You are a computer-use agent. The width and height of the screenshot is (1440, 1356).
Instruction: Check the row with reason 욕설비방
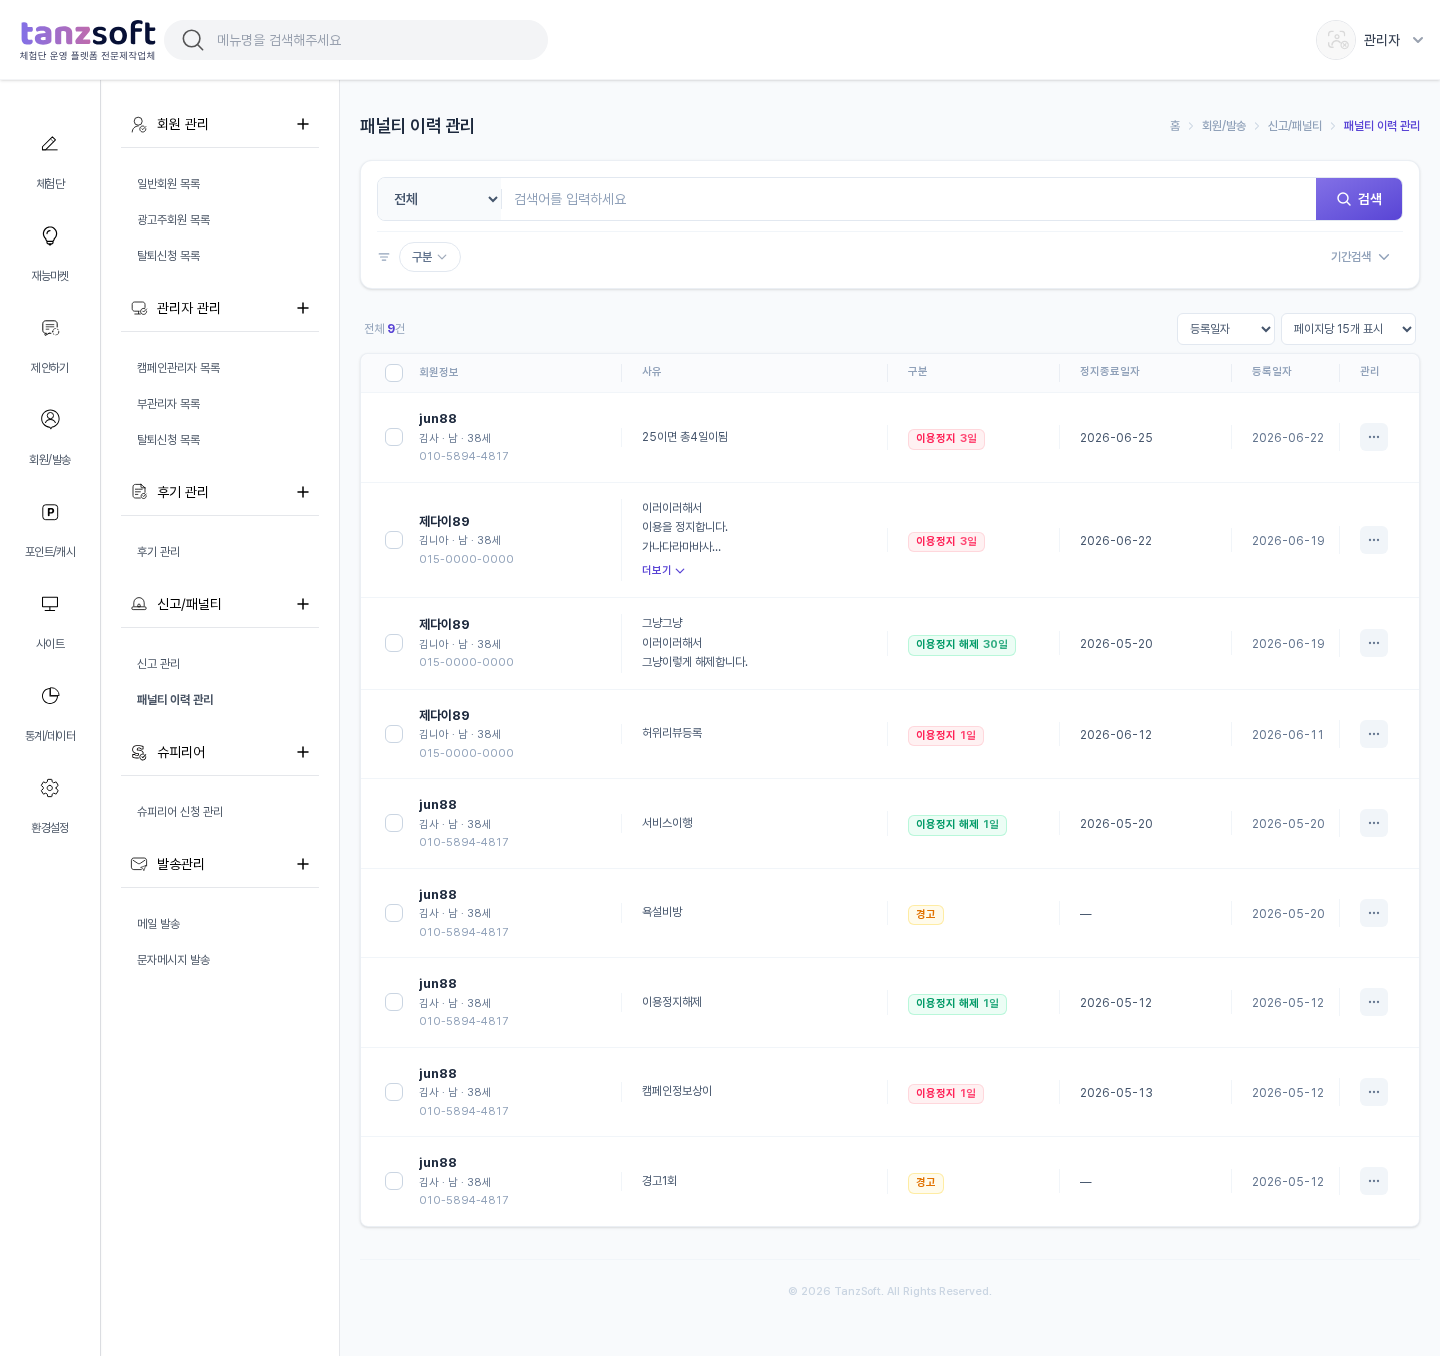click(x=394, y=913)
